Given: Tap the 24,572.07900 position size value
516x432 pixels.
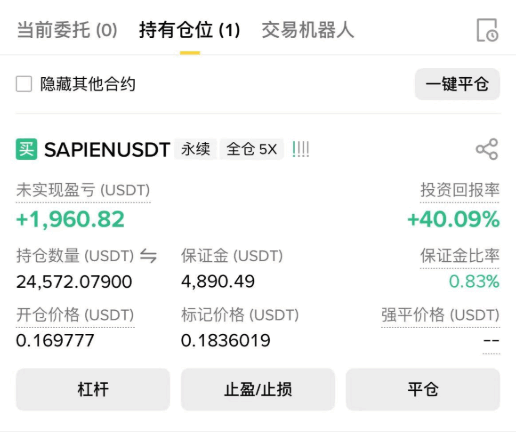Looking at the screenshot, I should coord(74,282).
